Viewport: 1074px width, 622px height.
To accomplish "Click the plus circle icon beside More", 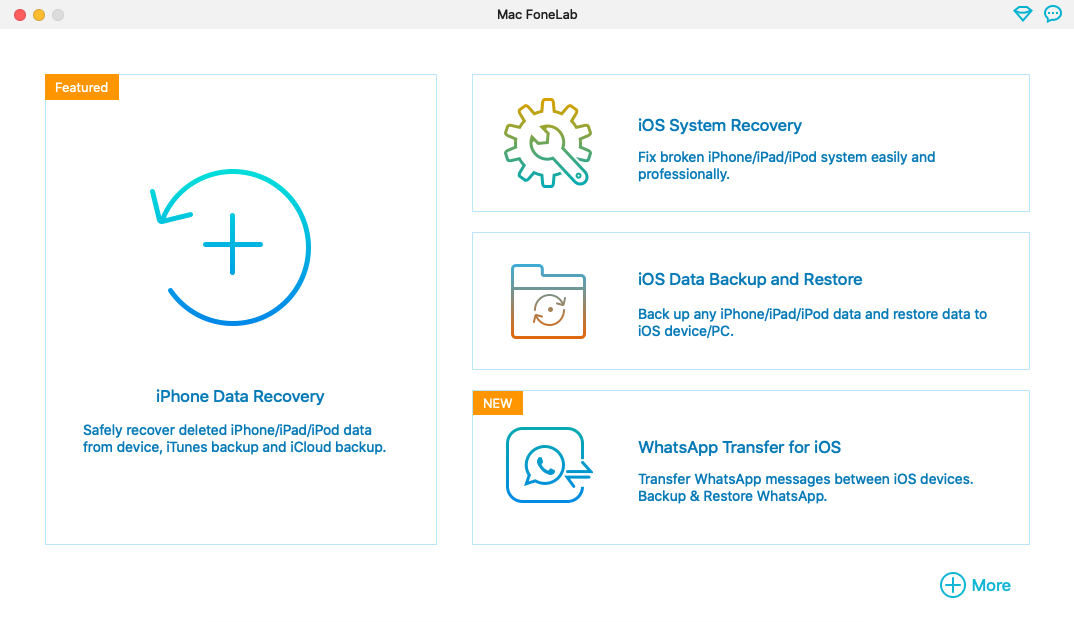I will [952, 585].
